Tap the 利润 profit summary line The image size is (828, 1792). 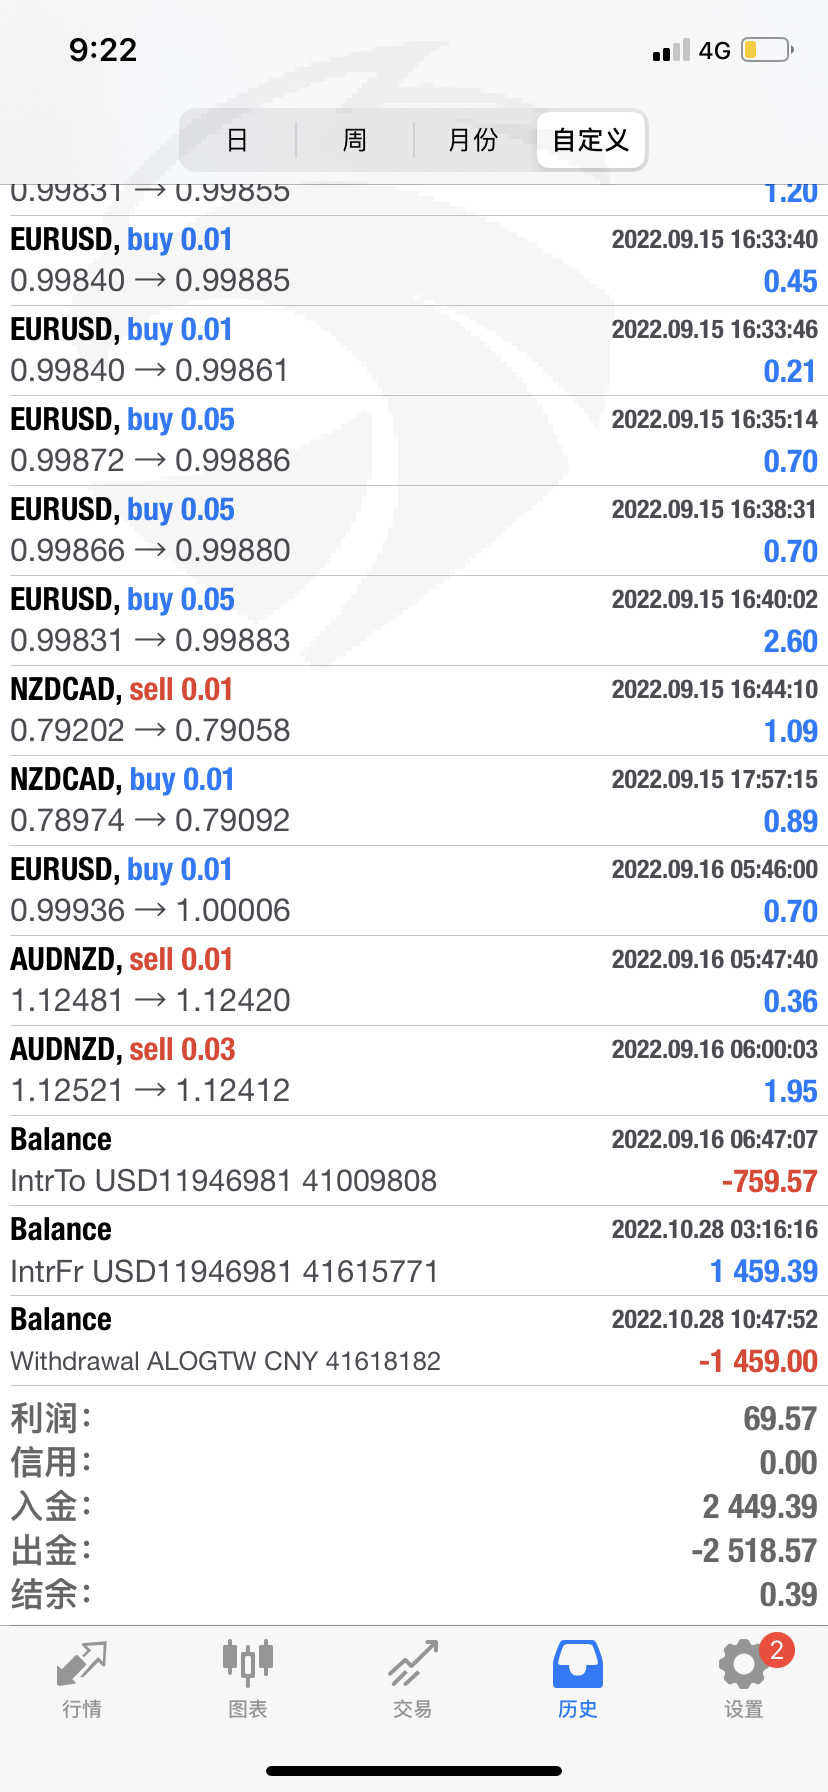tap(414, 1418)
